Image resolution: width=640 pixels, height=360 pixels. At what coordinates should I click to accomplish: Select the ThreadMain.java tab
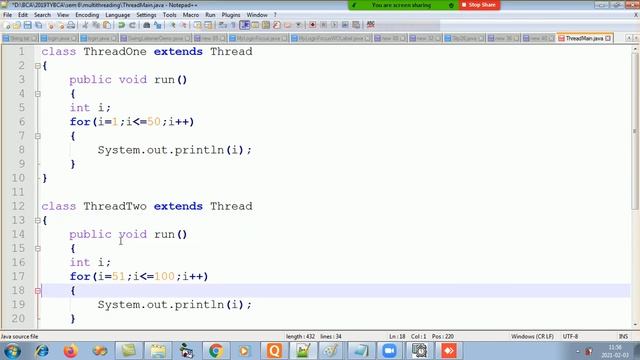point(584,38)
